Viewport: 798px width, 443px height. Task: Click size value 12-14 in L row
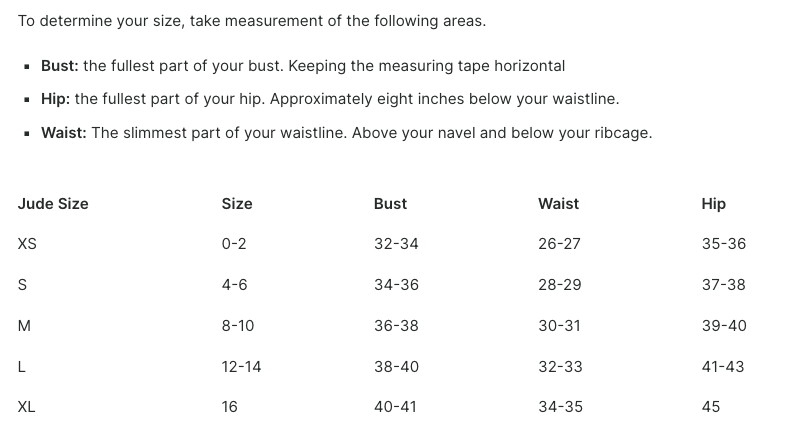(241, 367)
